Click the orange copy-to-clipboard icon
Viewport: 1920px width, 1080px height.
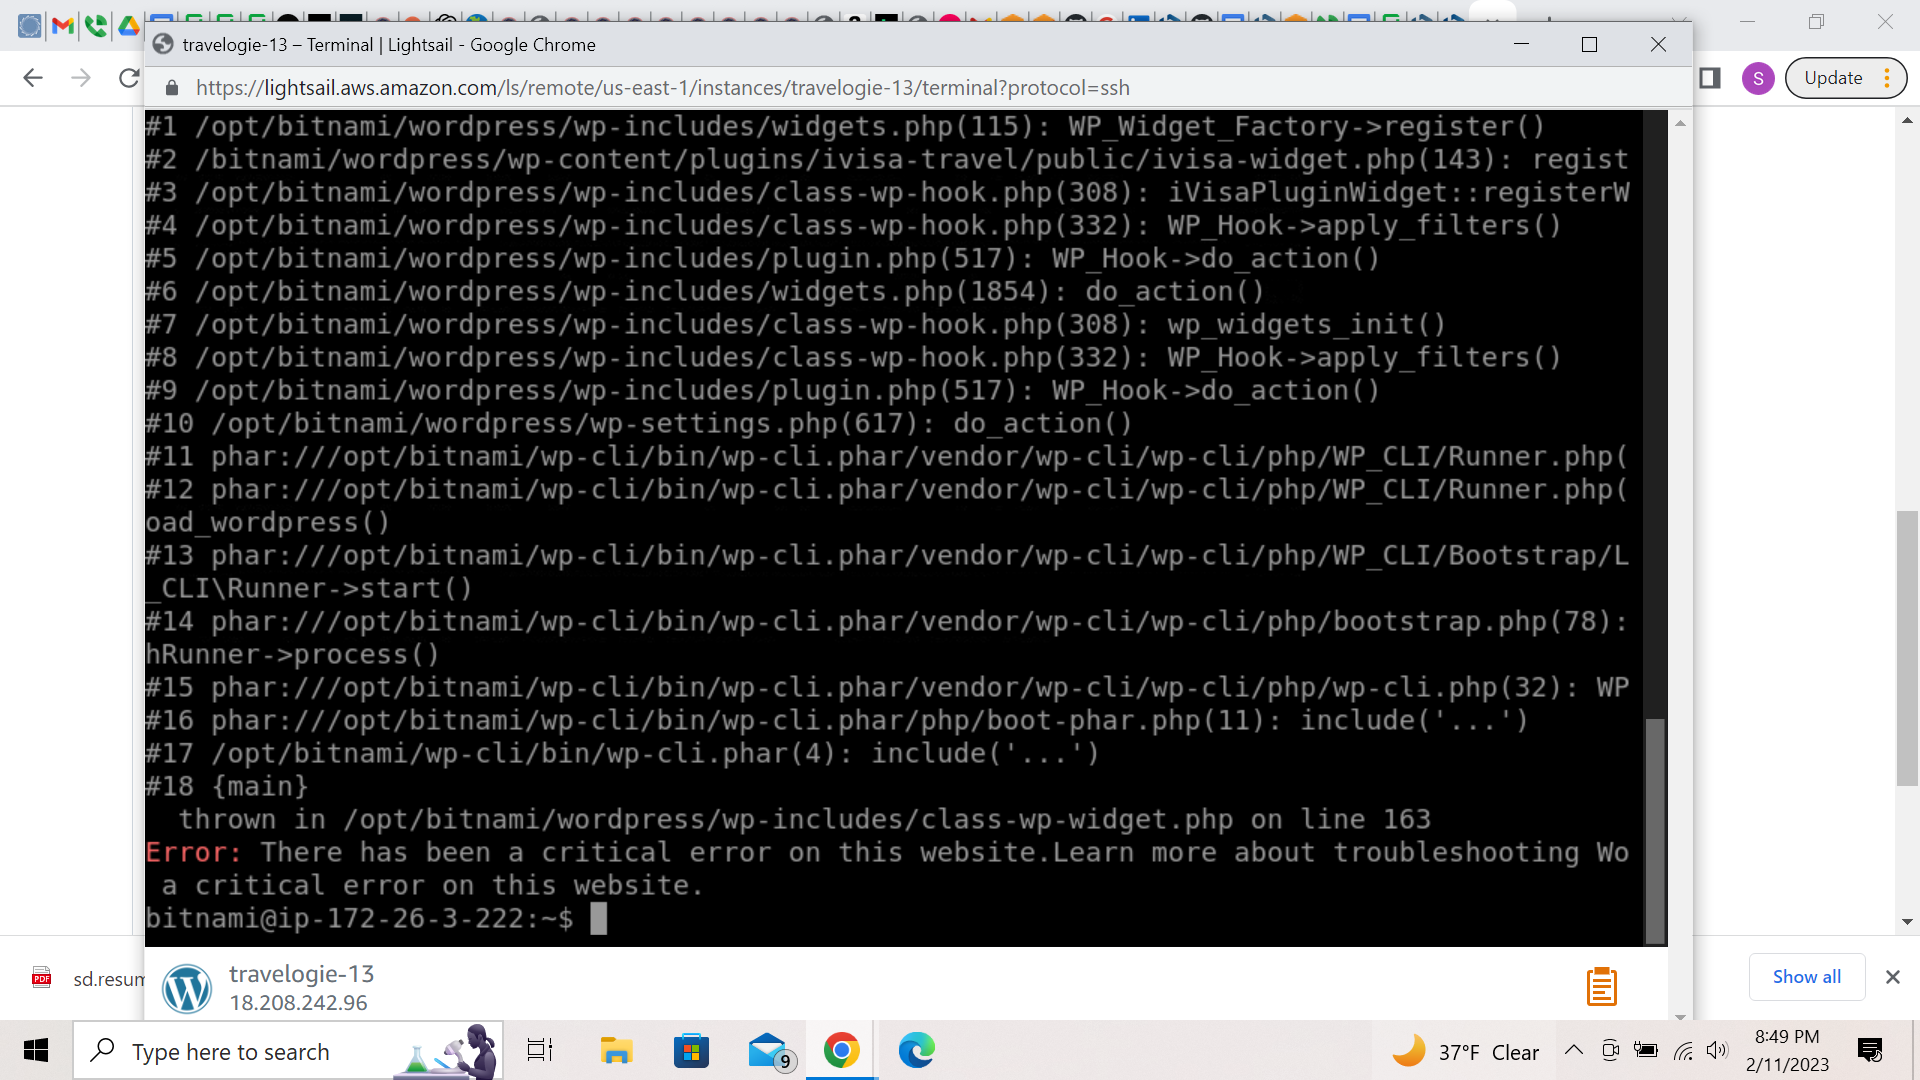coord(1602,986)
